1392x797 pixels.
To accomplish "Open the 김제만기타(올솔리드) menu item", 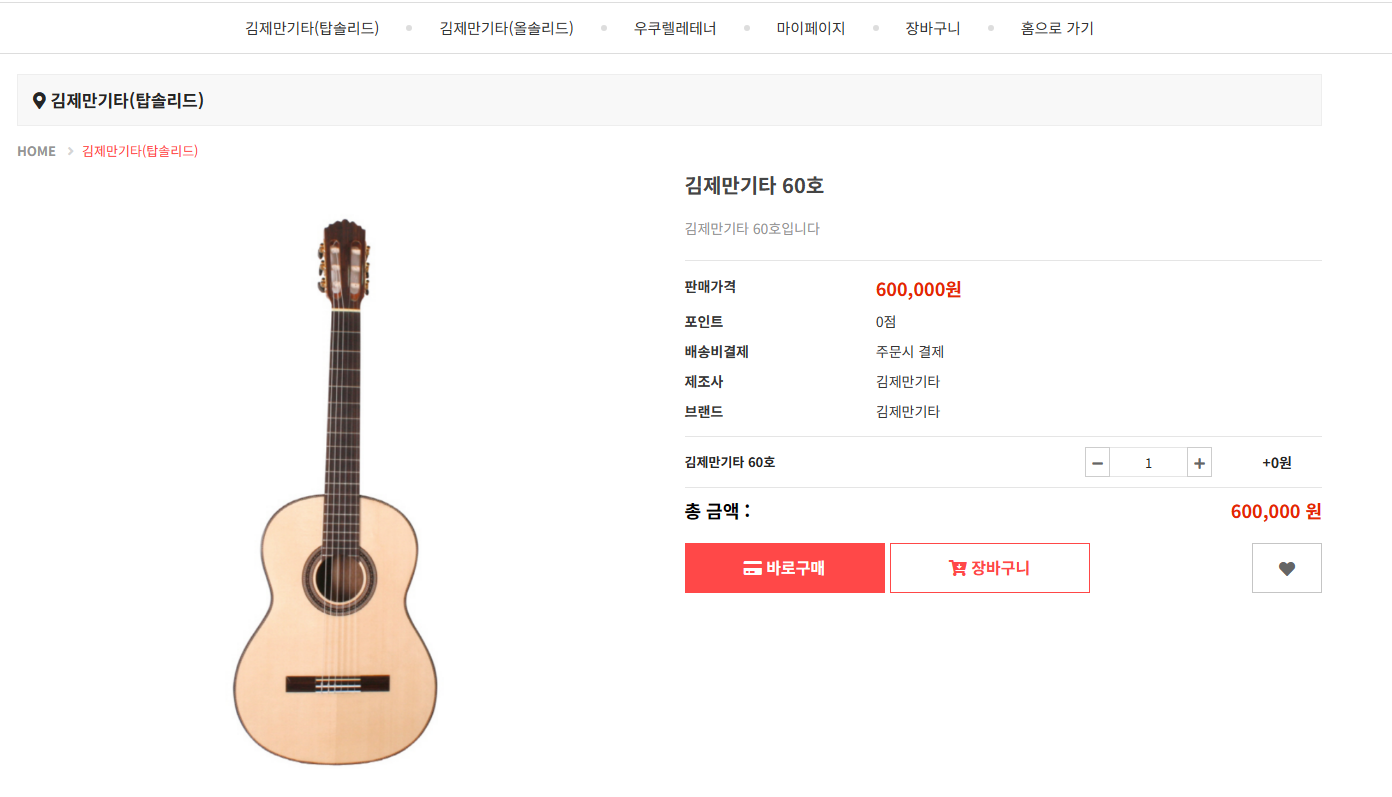I will click(506, 28).
